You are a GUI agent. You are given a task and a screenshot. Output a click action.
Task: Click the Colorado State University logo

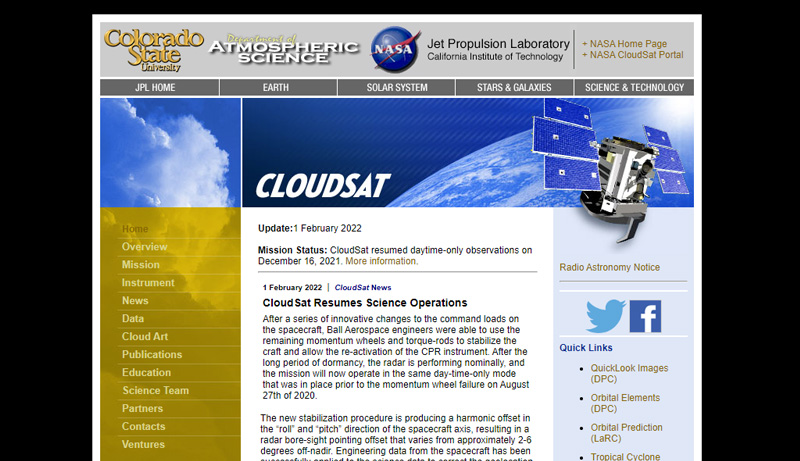click(x=154, y=50)
